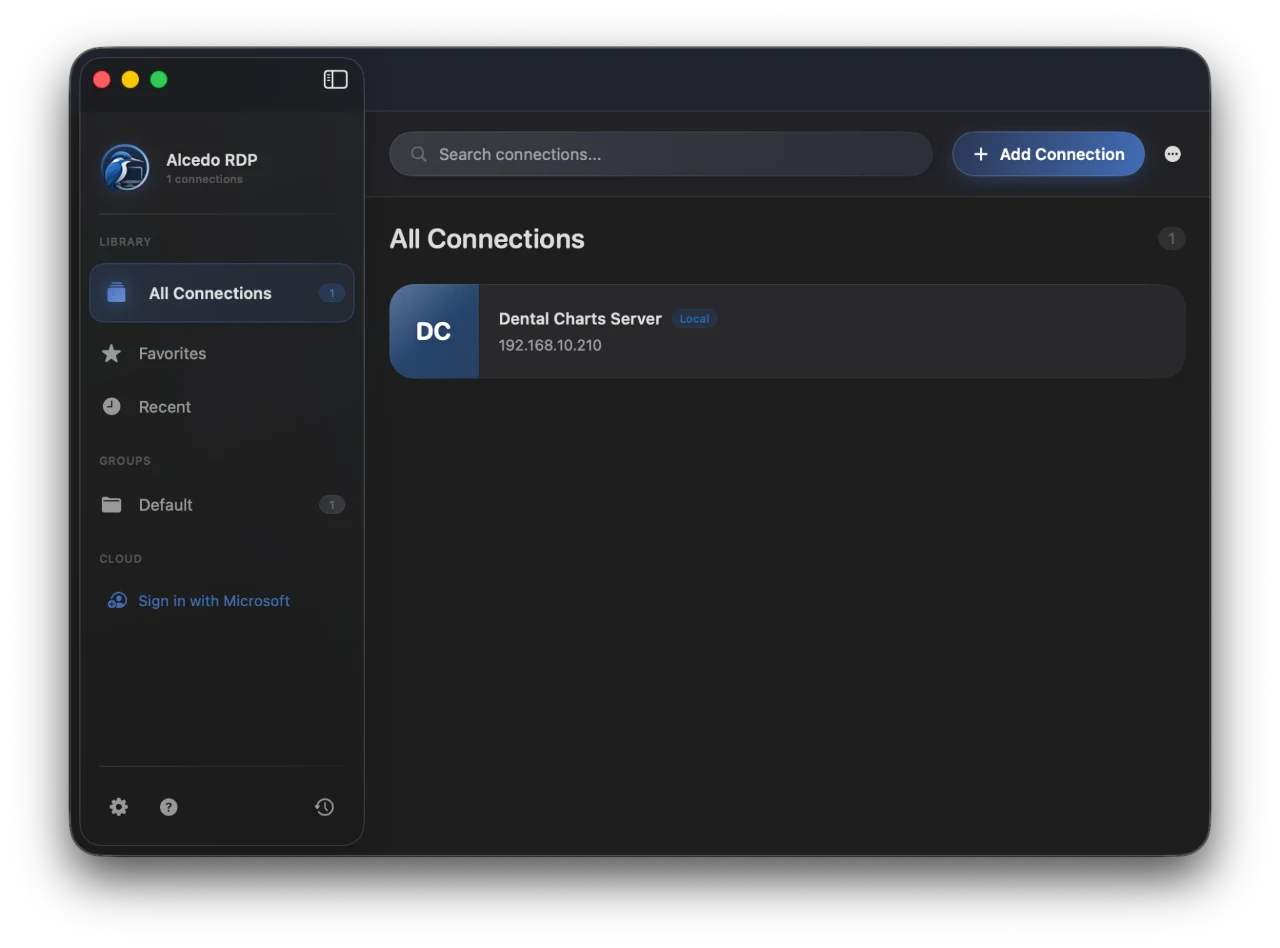
Task: Click the All Connections stack icon
Action: (117, 293)
